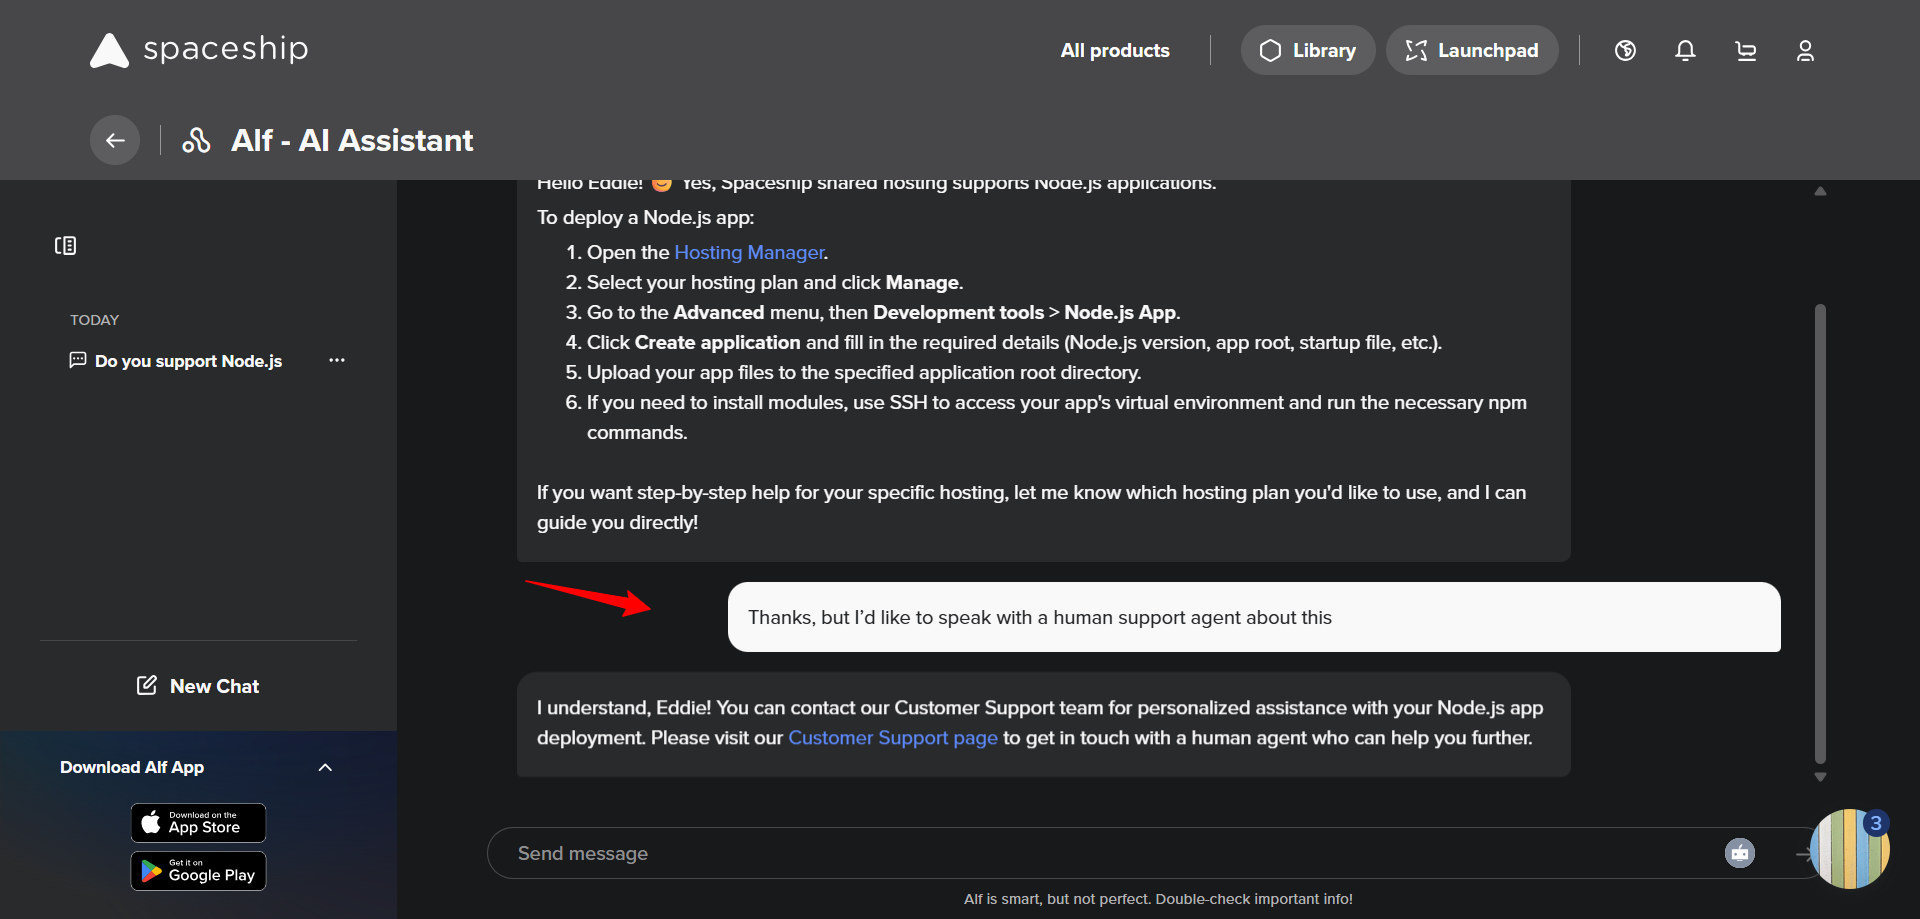
Task: Download from the App Store
Action: pyautogui.click(x=198, y=823)
